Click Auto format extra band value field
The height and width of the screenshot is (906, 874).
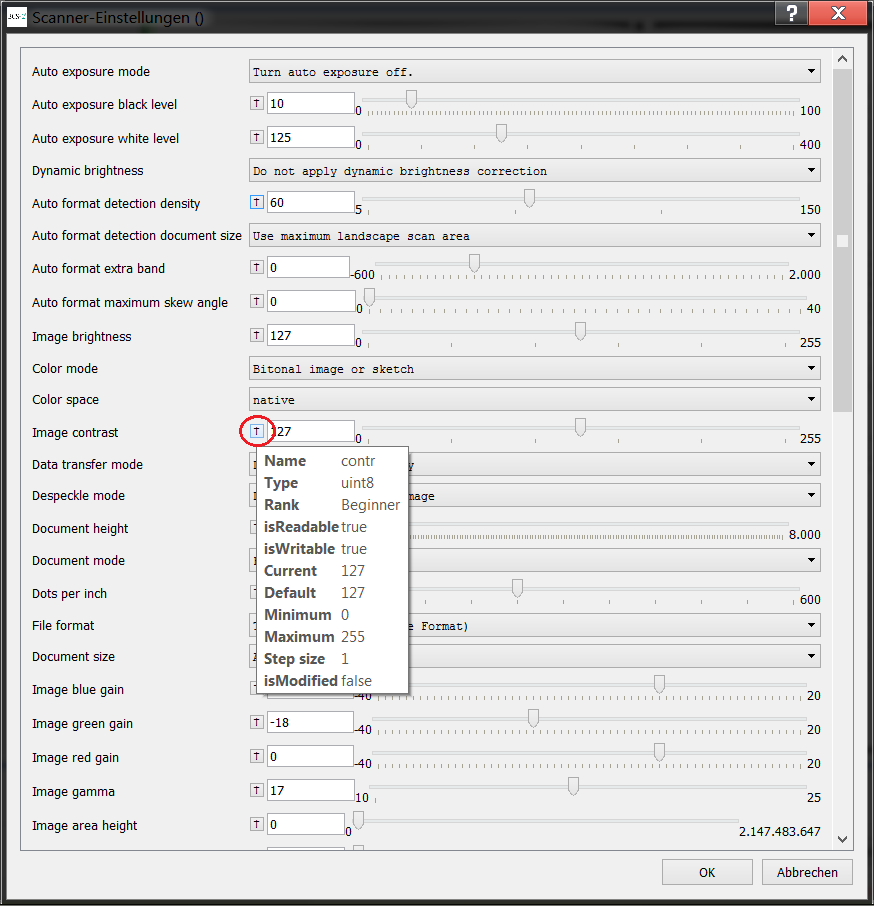coord(308,267)
